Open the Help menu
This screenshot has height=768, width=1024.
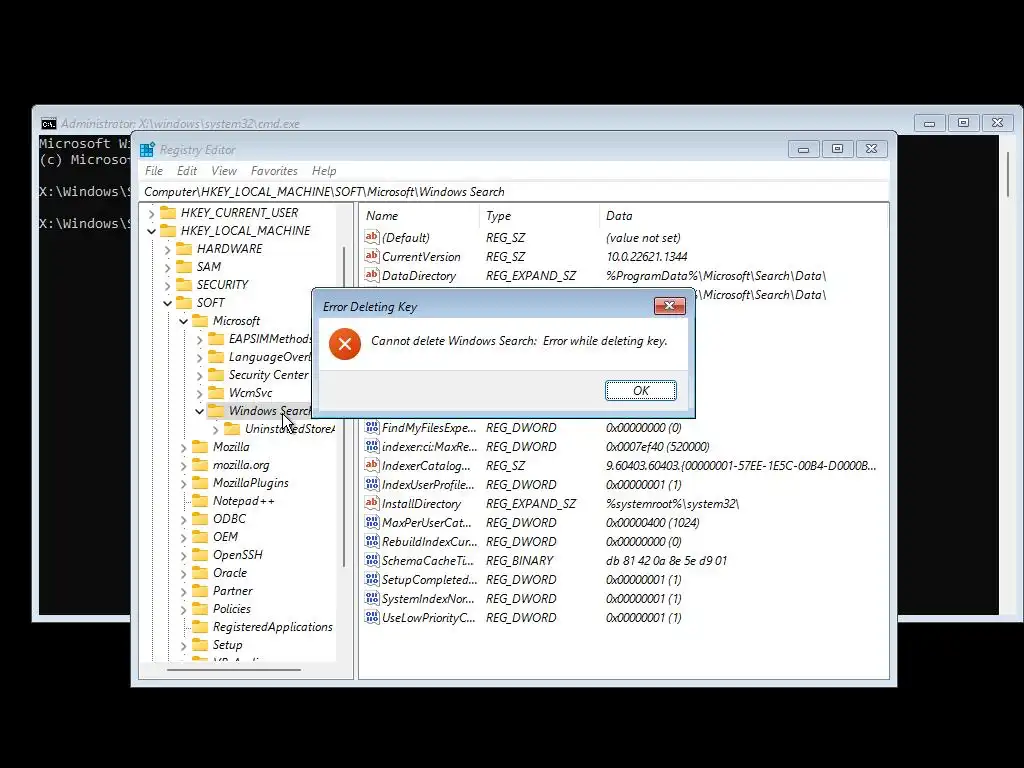point(324,170)
